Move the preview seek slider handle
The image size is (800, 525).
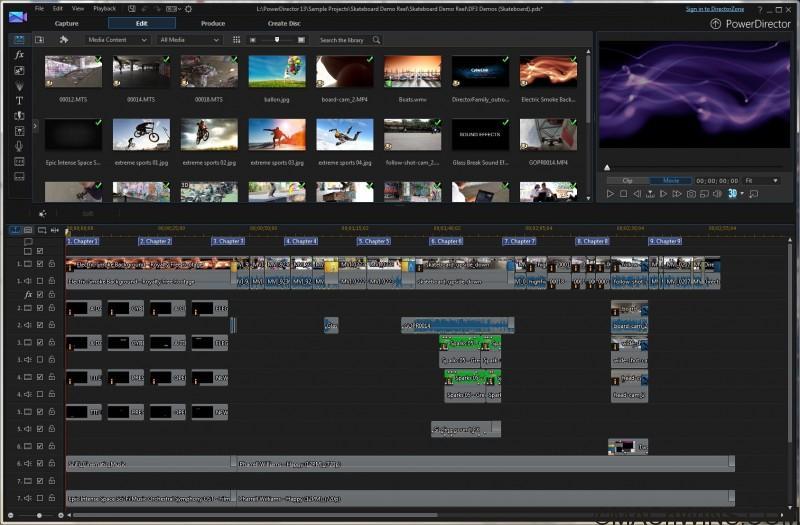[607, 167]
